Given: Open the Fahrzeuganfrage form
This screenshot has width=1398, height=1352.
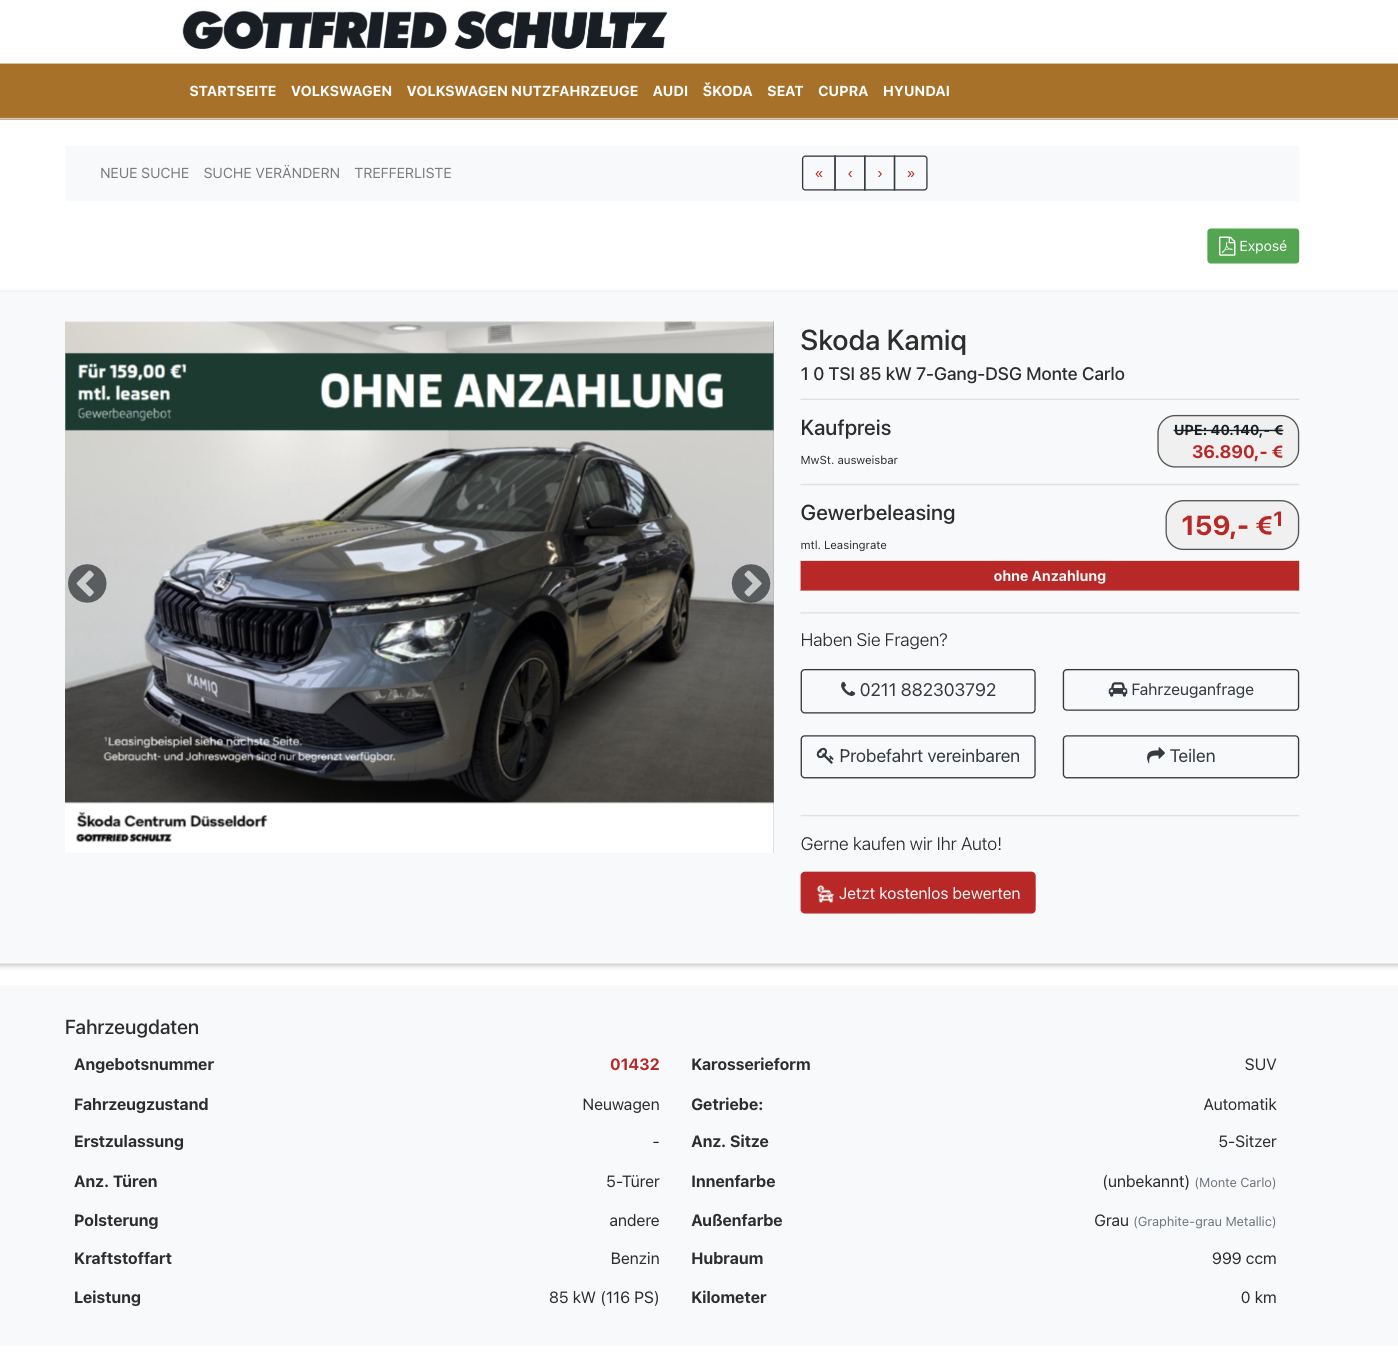Looking at the screenshot, I should click(x=1181, y=690).
